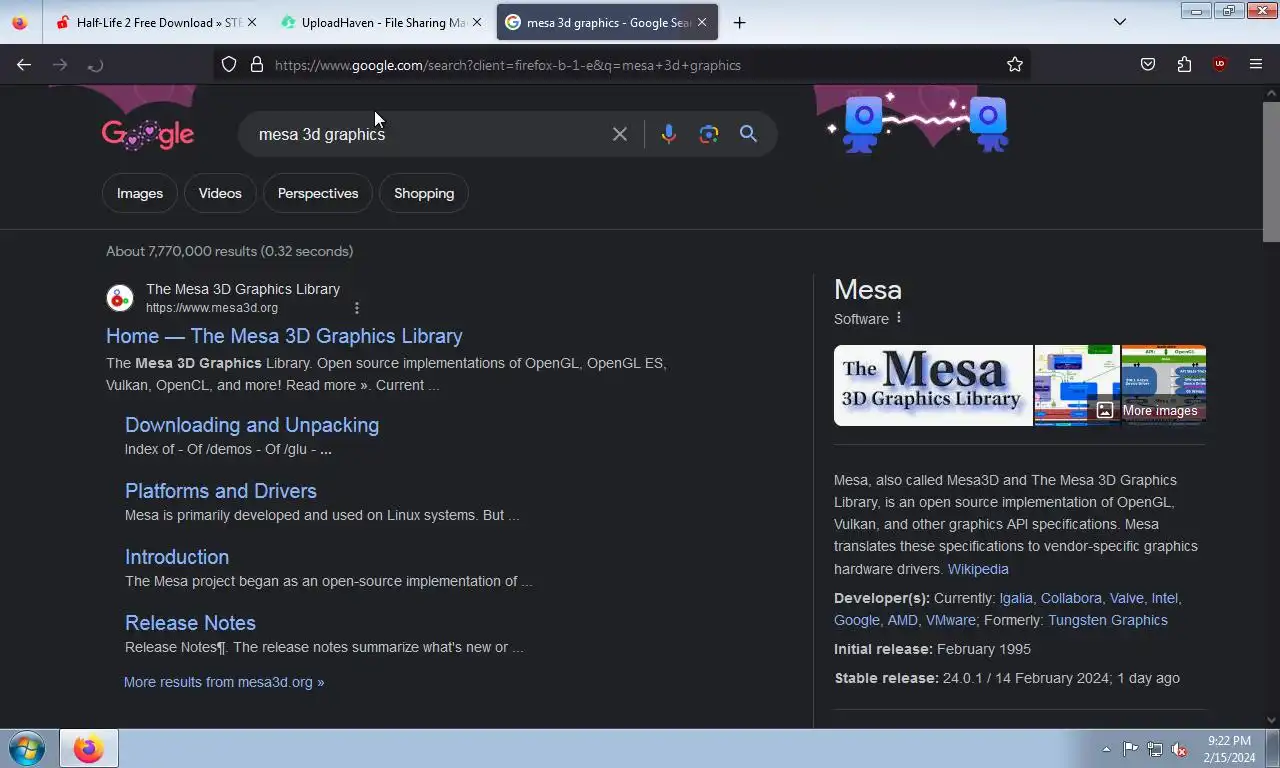1280x768 pixels.
Task: Filter results by Shopping
Action: [x=424, y=193]
